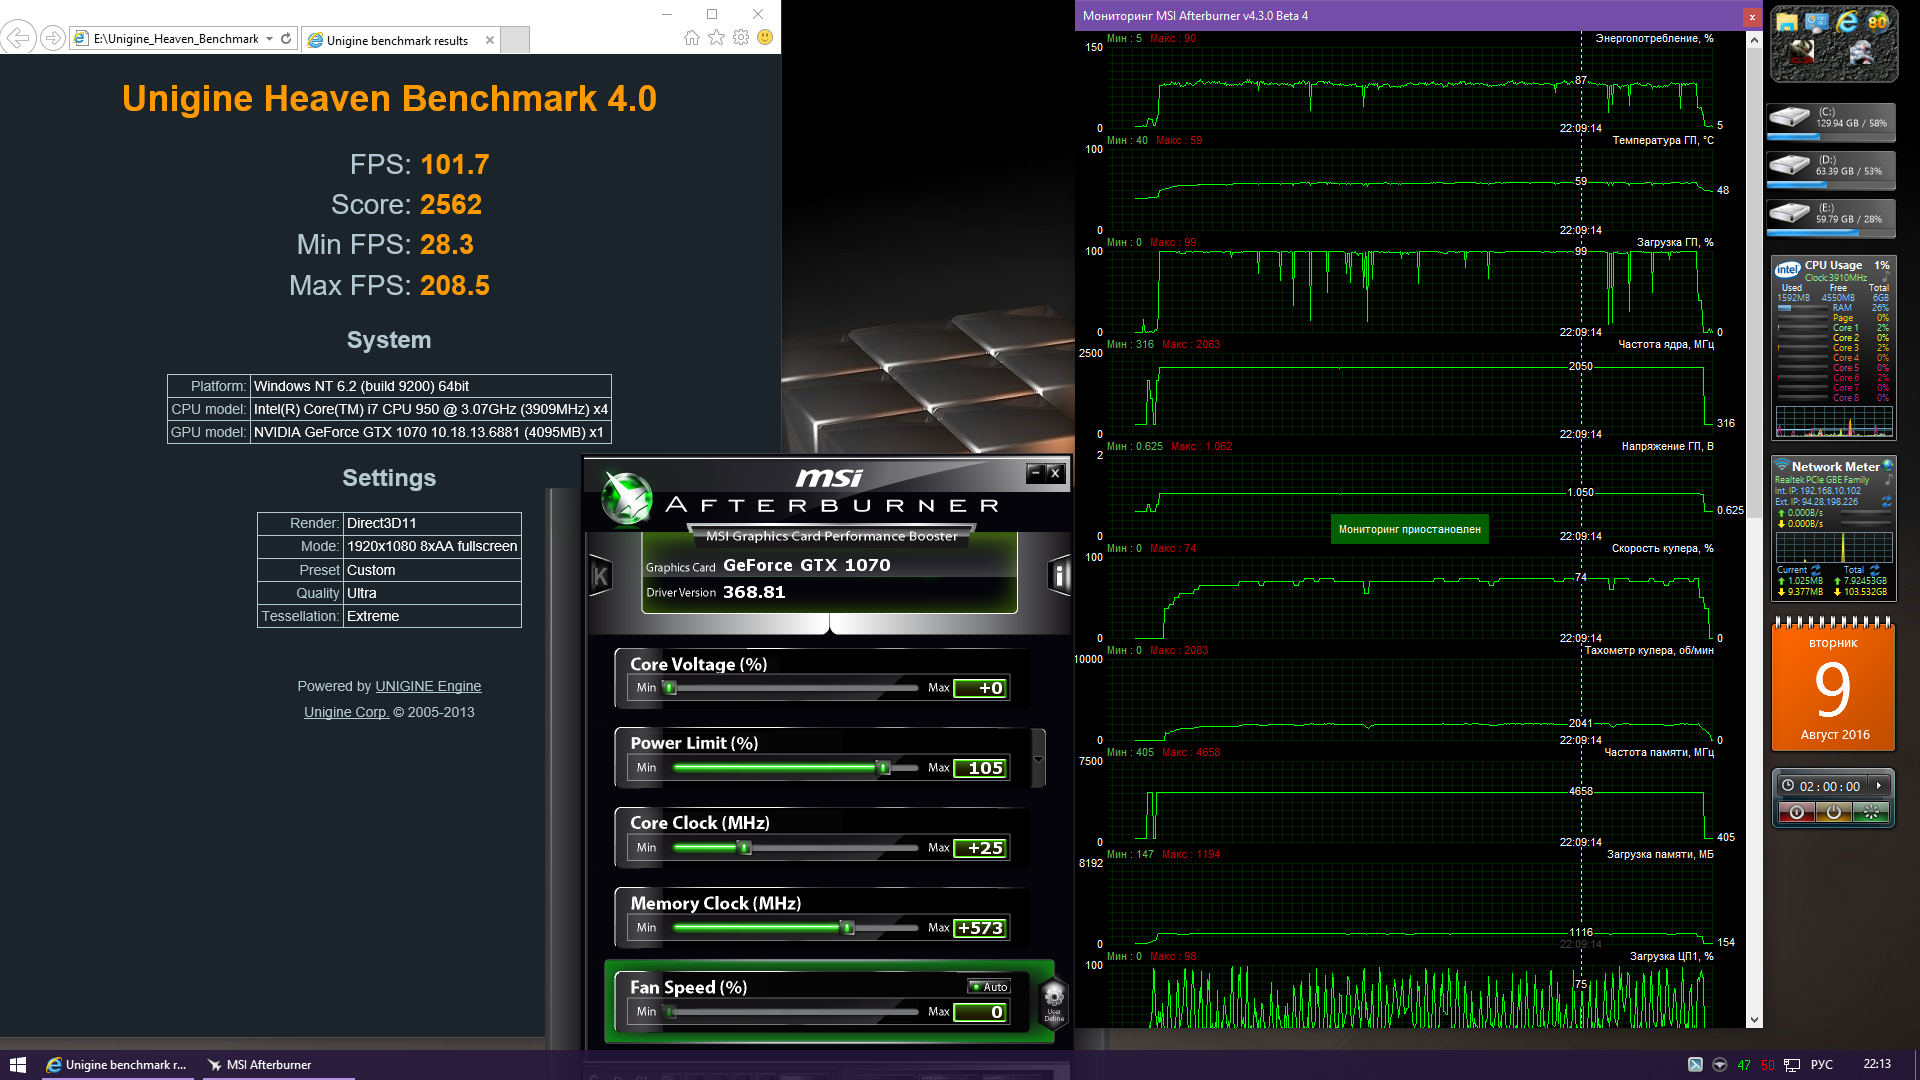Switch to MSI Afterburner taskbar item

(x=260, y=1065)
